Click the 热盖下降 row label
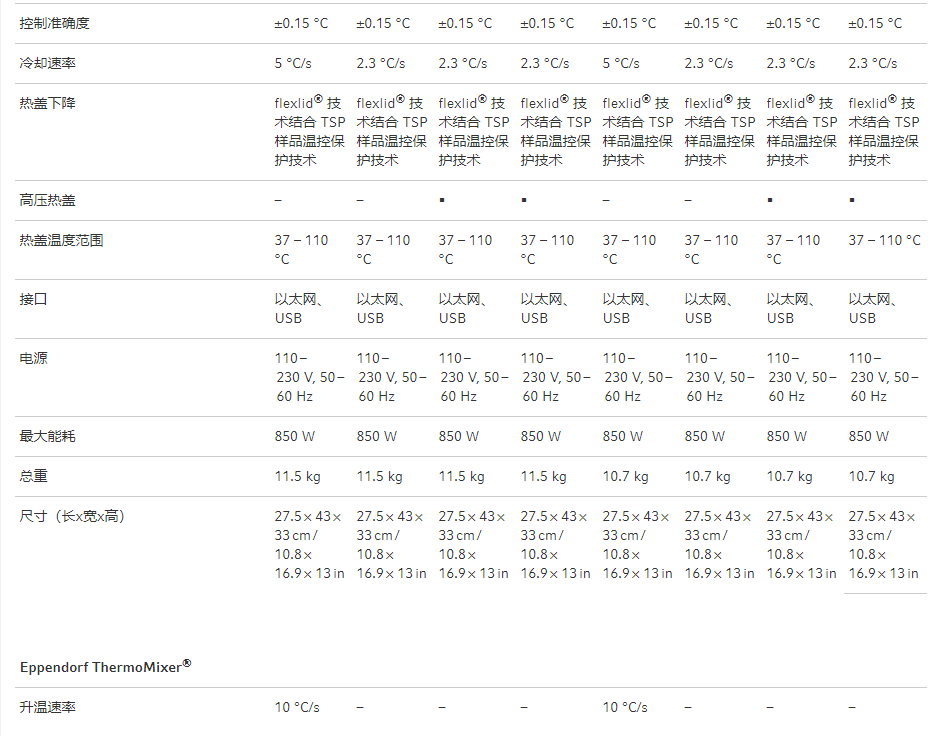This screenshot has width=940, height=736. [47, 103]
